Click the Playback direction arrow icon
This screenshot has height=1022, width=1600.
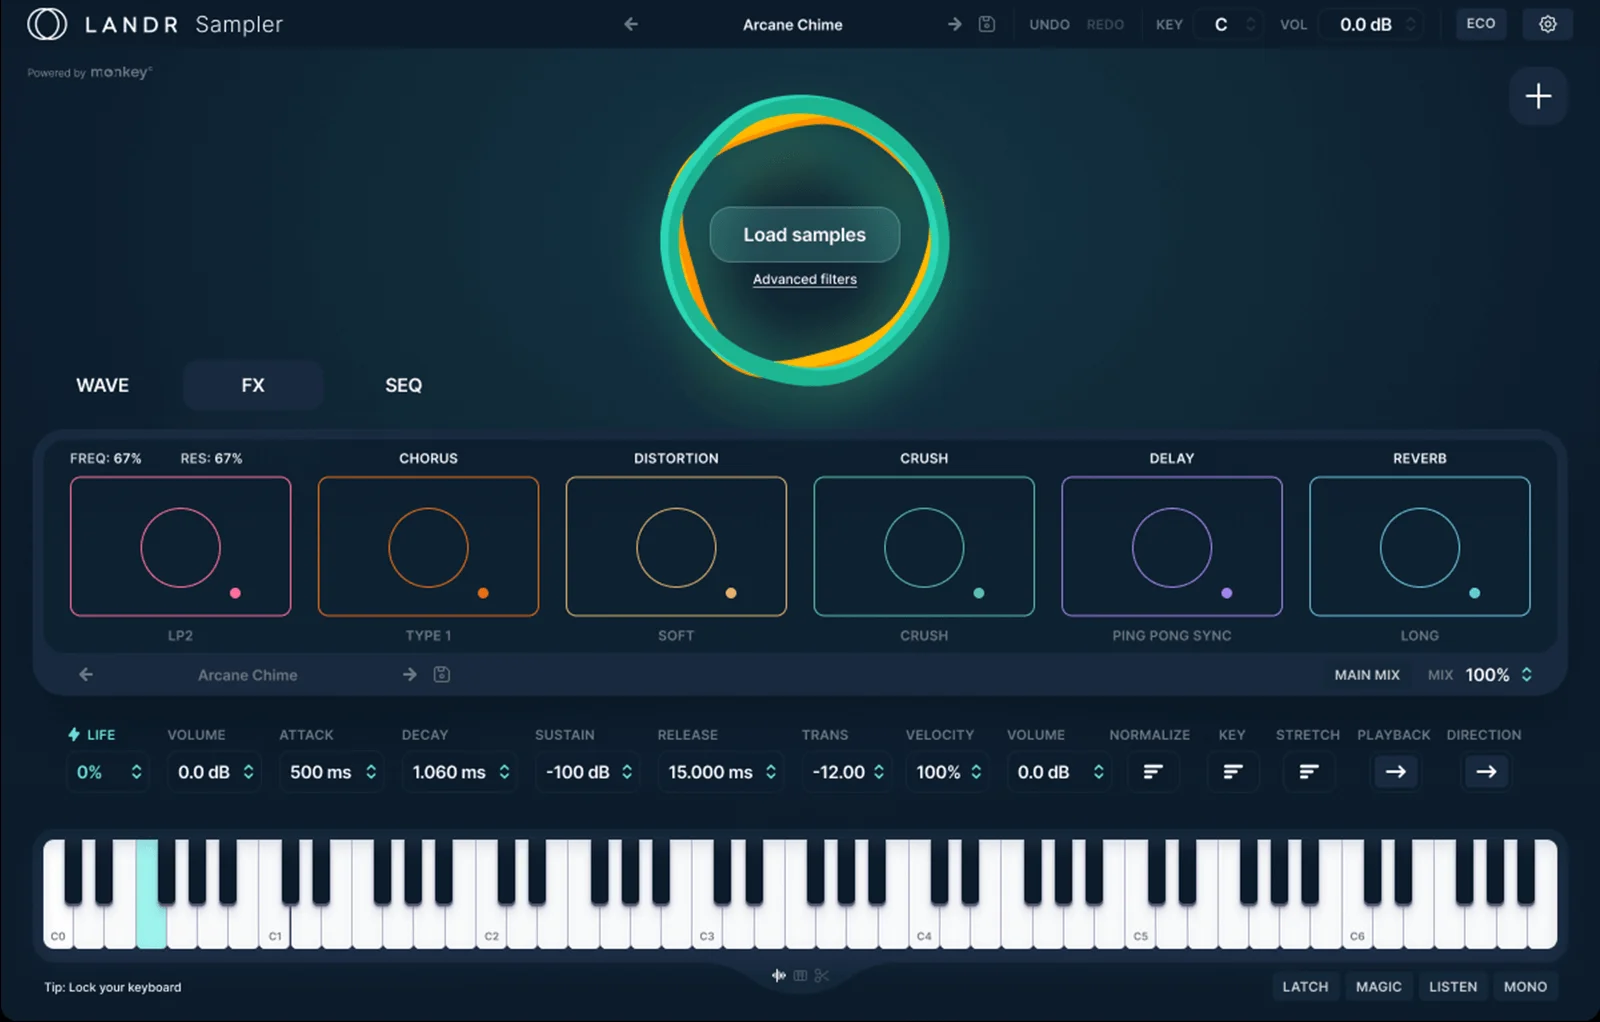pos(1396,771)
